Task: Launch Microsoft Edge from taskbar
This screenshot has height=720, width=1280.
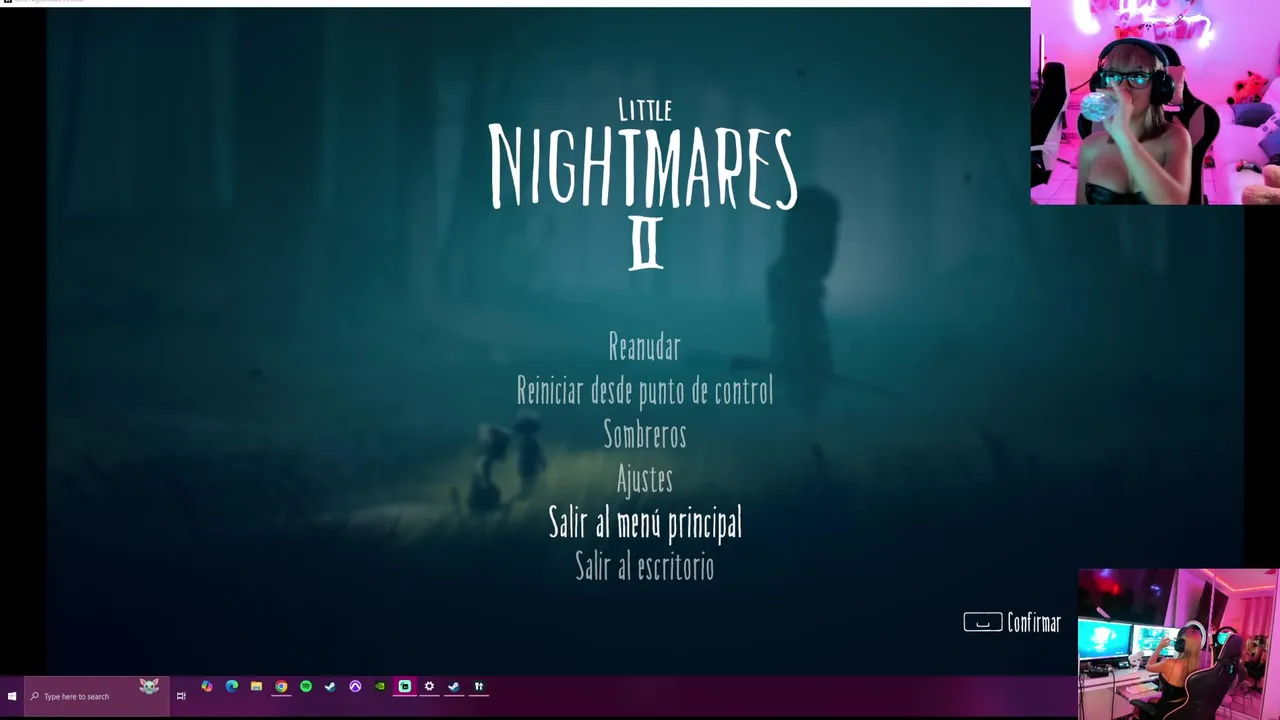Action: click(x=232, y=687)
